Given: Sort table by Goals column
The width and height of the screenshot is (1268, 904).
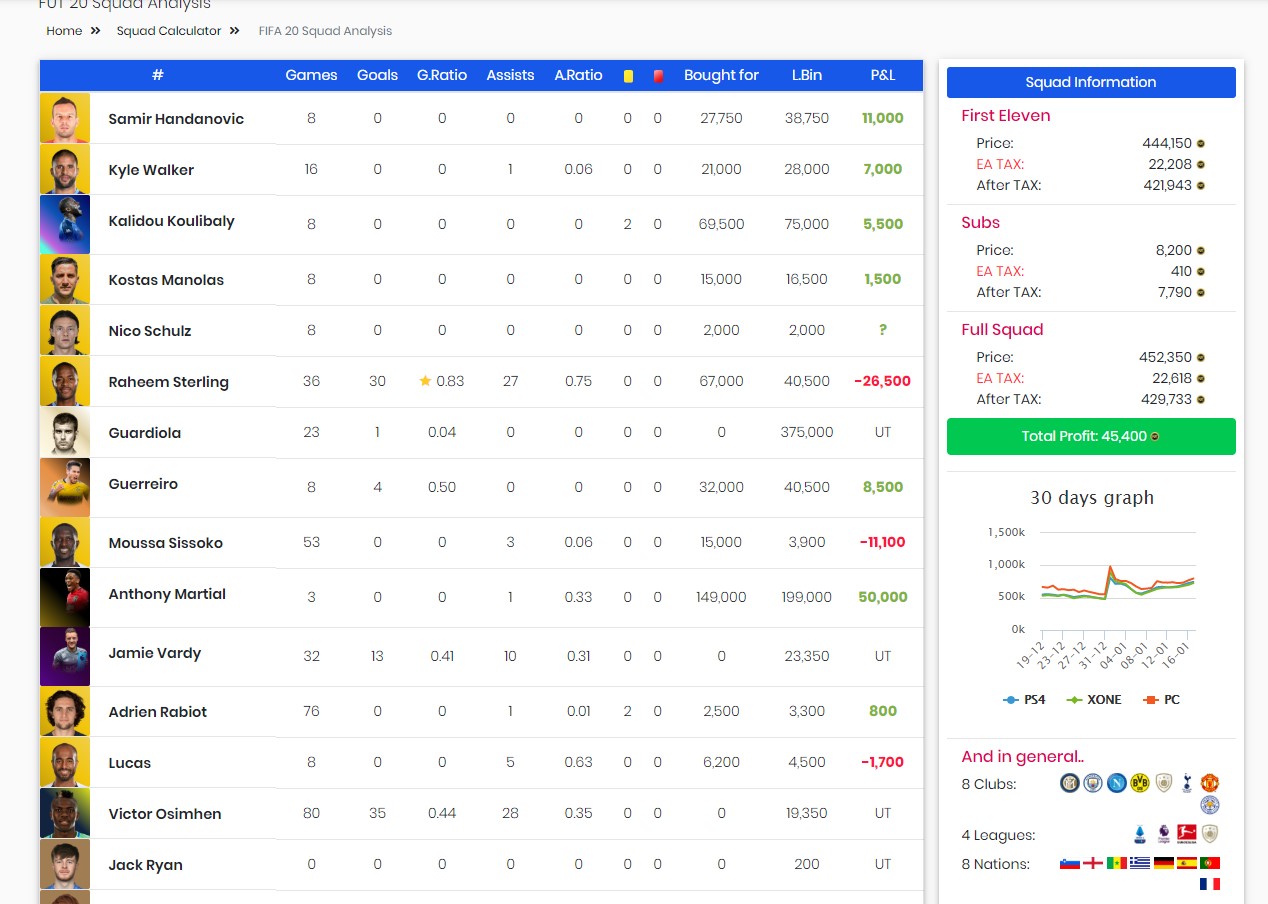Looking at the screenshot, I should (x=377, y=75).
